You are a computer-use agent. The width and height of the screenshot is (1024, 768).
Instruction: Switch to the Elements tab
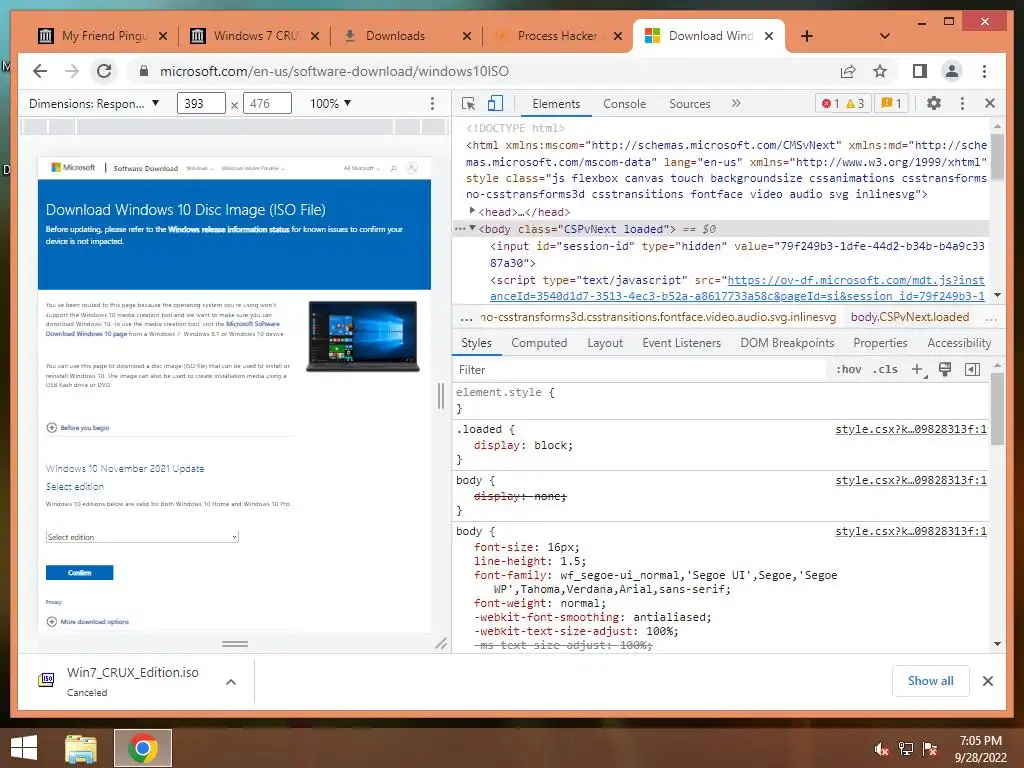click(556, 104)
